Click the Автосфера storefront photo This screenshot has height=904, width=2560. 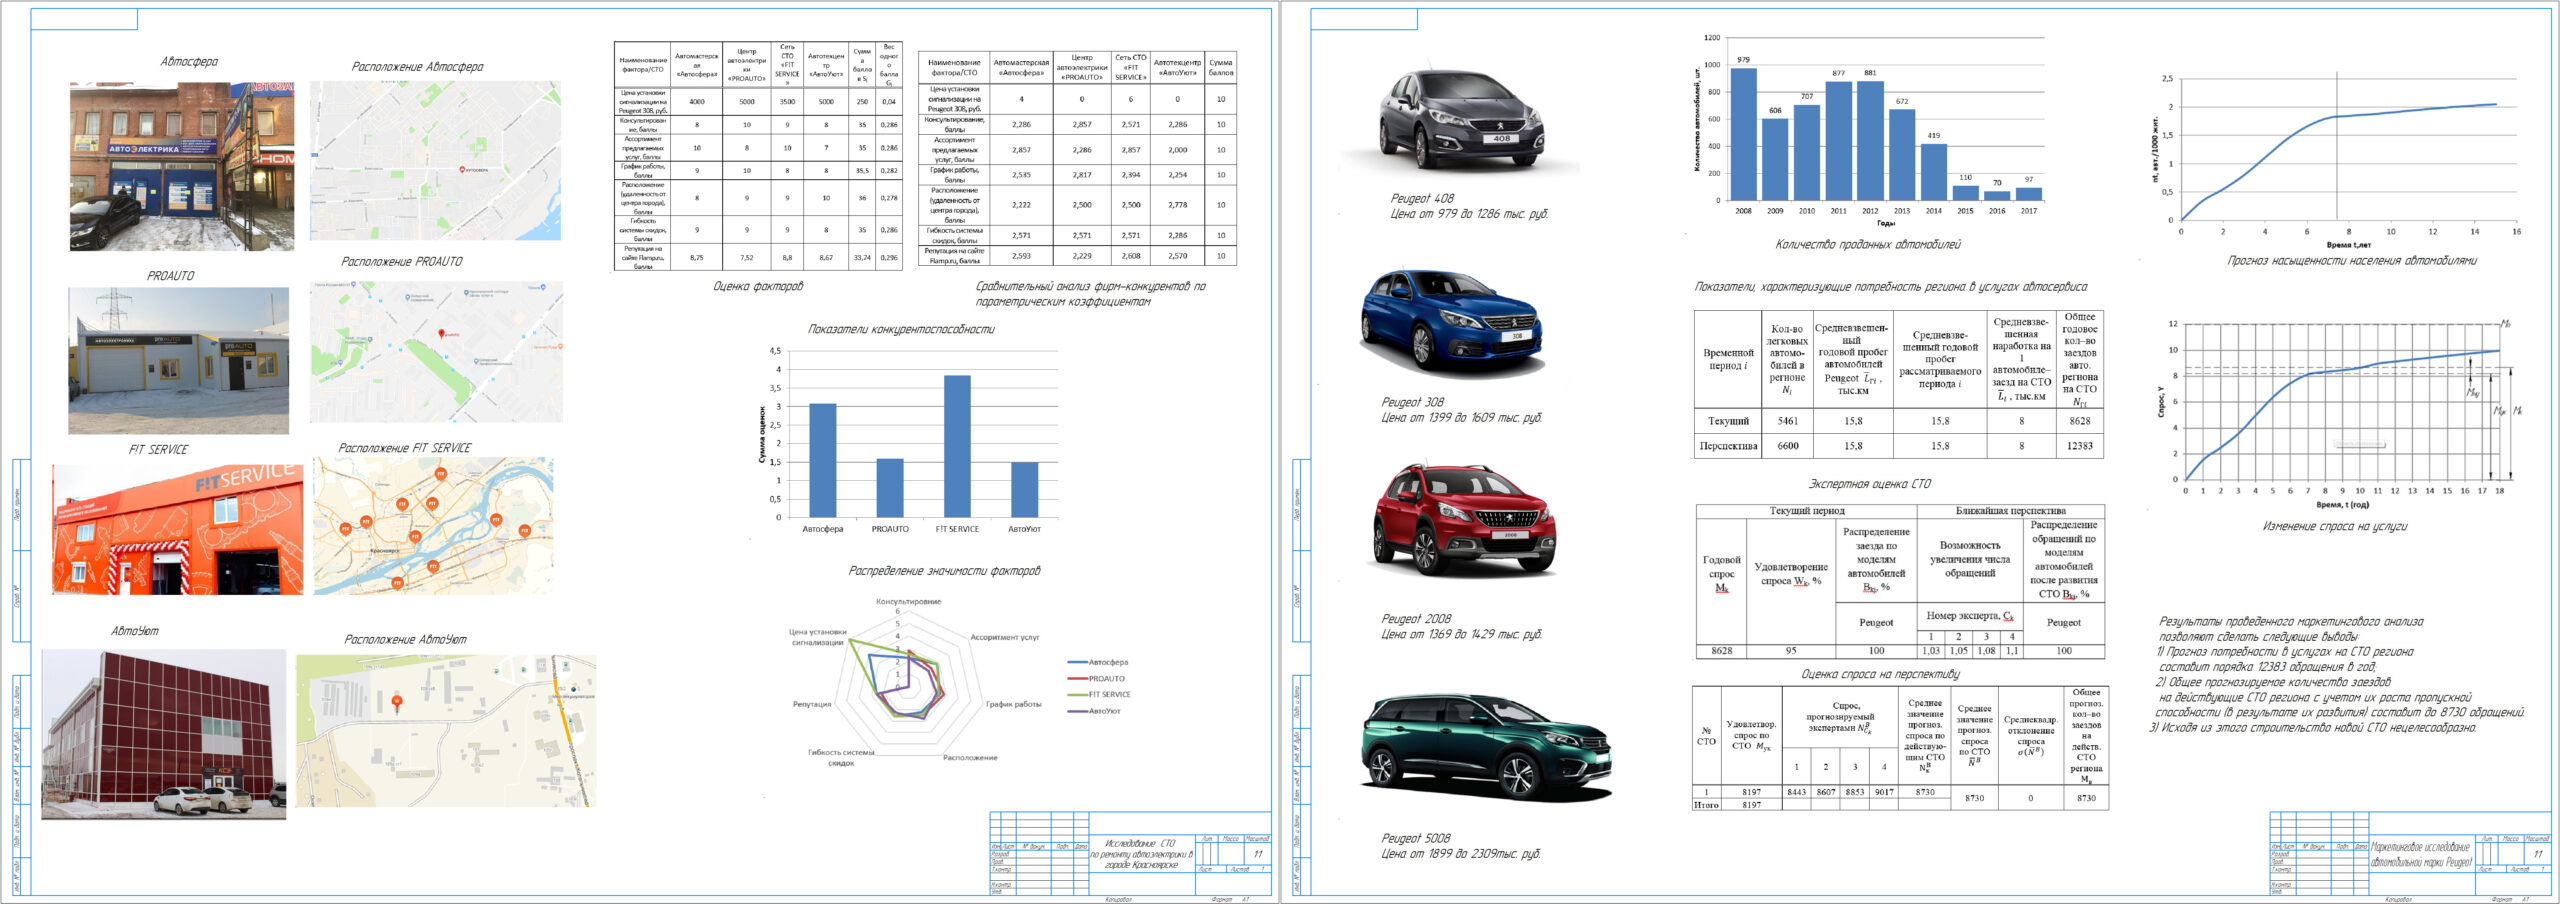[x=182, y=166]
